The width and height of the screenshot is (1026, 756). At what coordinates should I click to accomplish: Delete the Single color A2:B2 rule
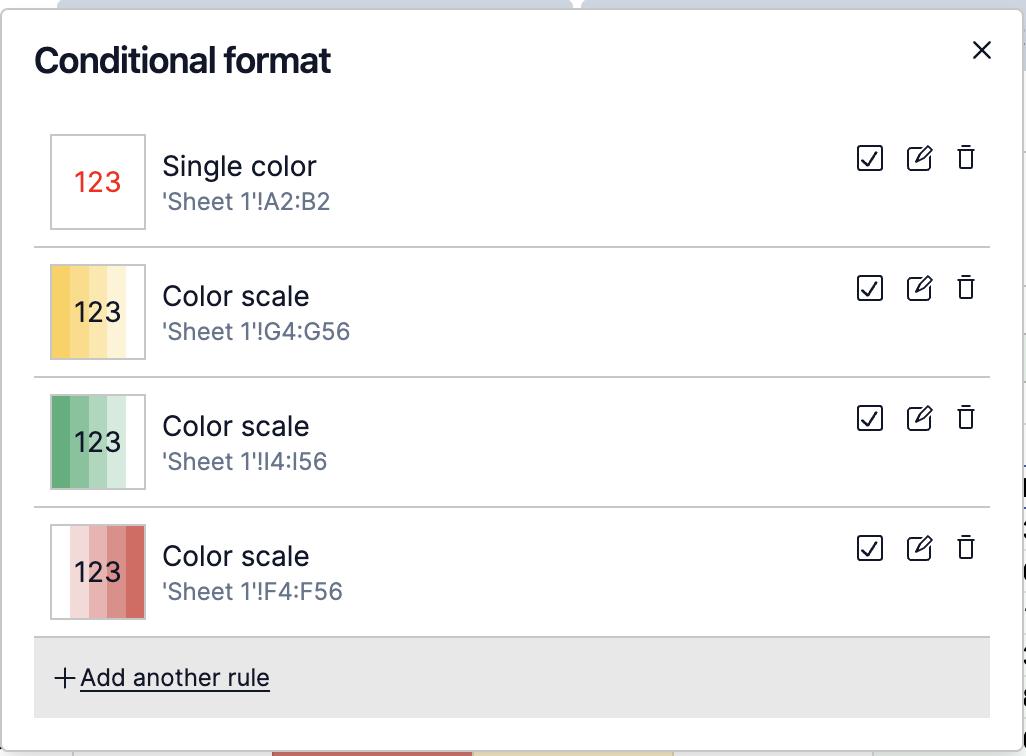click(x=965, y=158)
